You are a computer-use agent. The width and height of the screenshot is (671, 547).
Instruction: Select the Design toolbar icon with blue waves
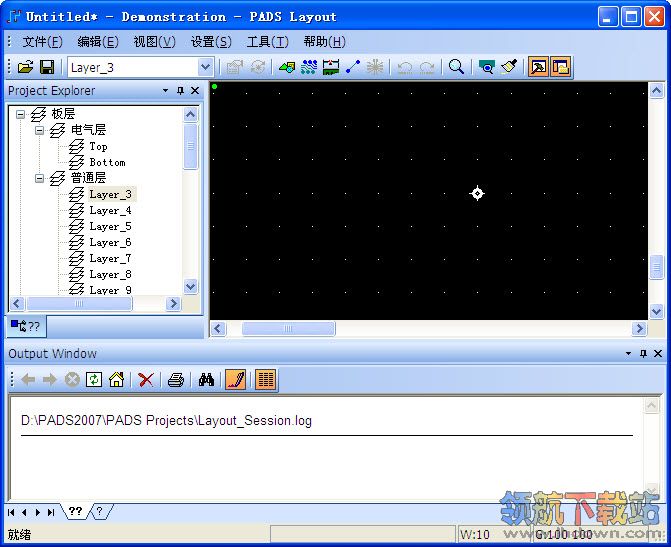pos(309,67)
